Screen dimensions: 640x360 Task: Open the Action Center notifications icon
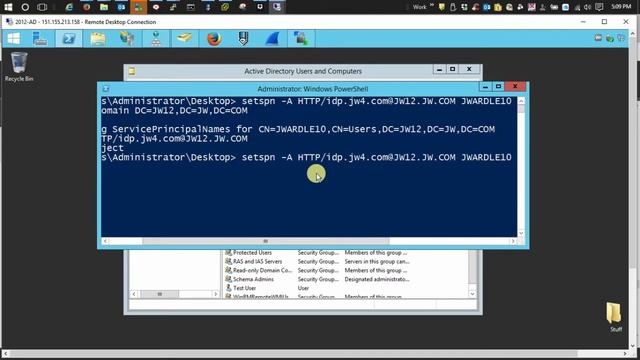tap(599, 7)
